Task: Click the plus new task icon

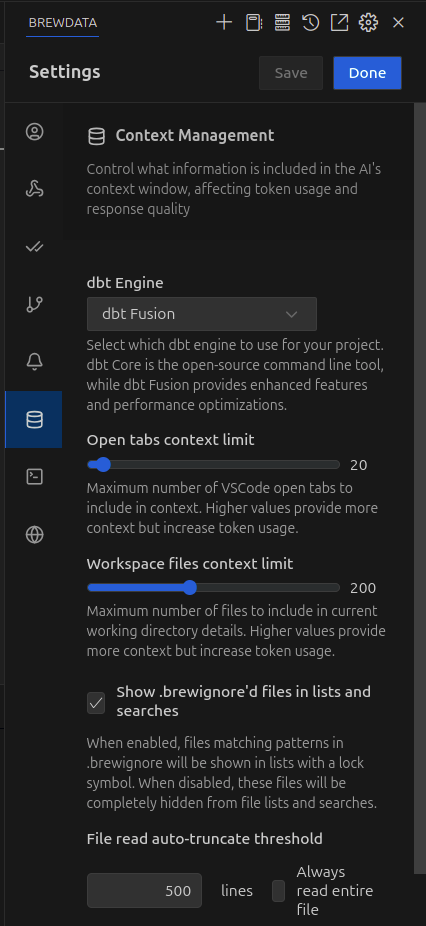Action: click(x=224, y=23)
